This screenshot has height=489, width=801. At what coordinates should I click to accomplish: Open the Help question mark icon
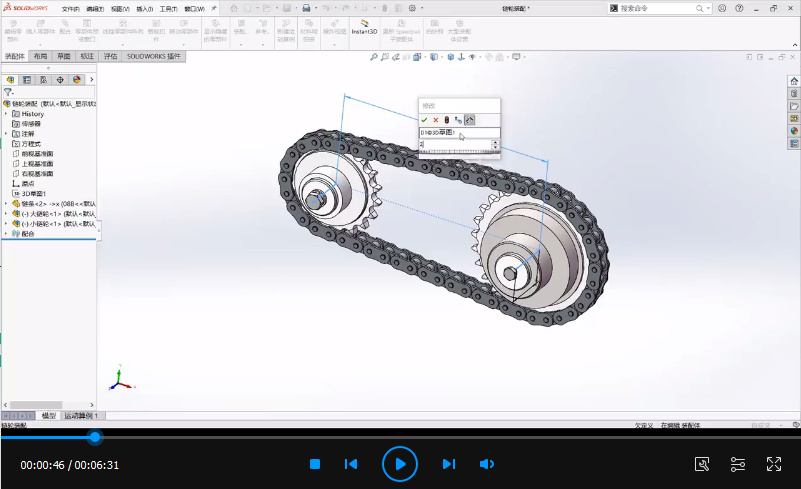coord(739,8)
